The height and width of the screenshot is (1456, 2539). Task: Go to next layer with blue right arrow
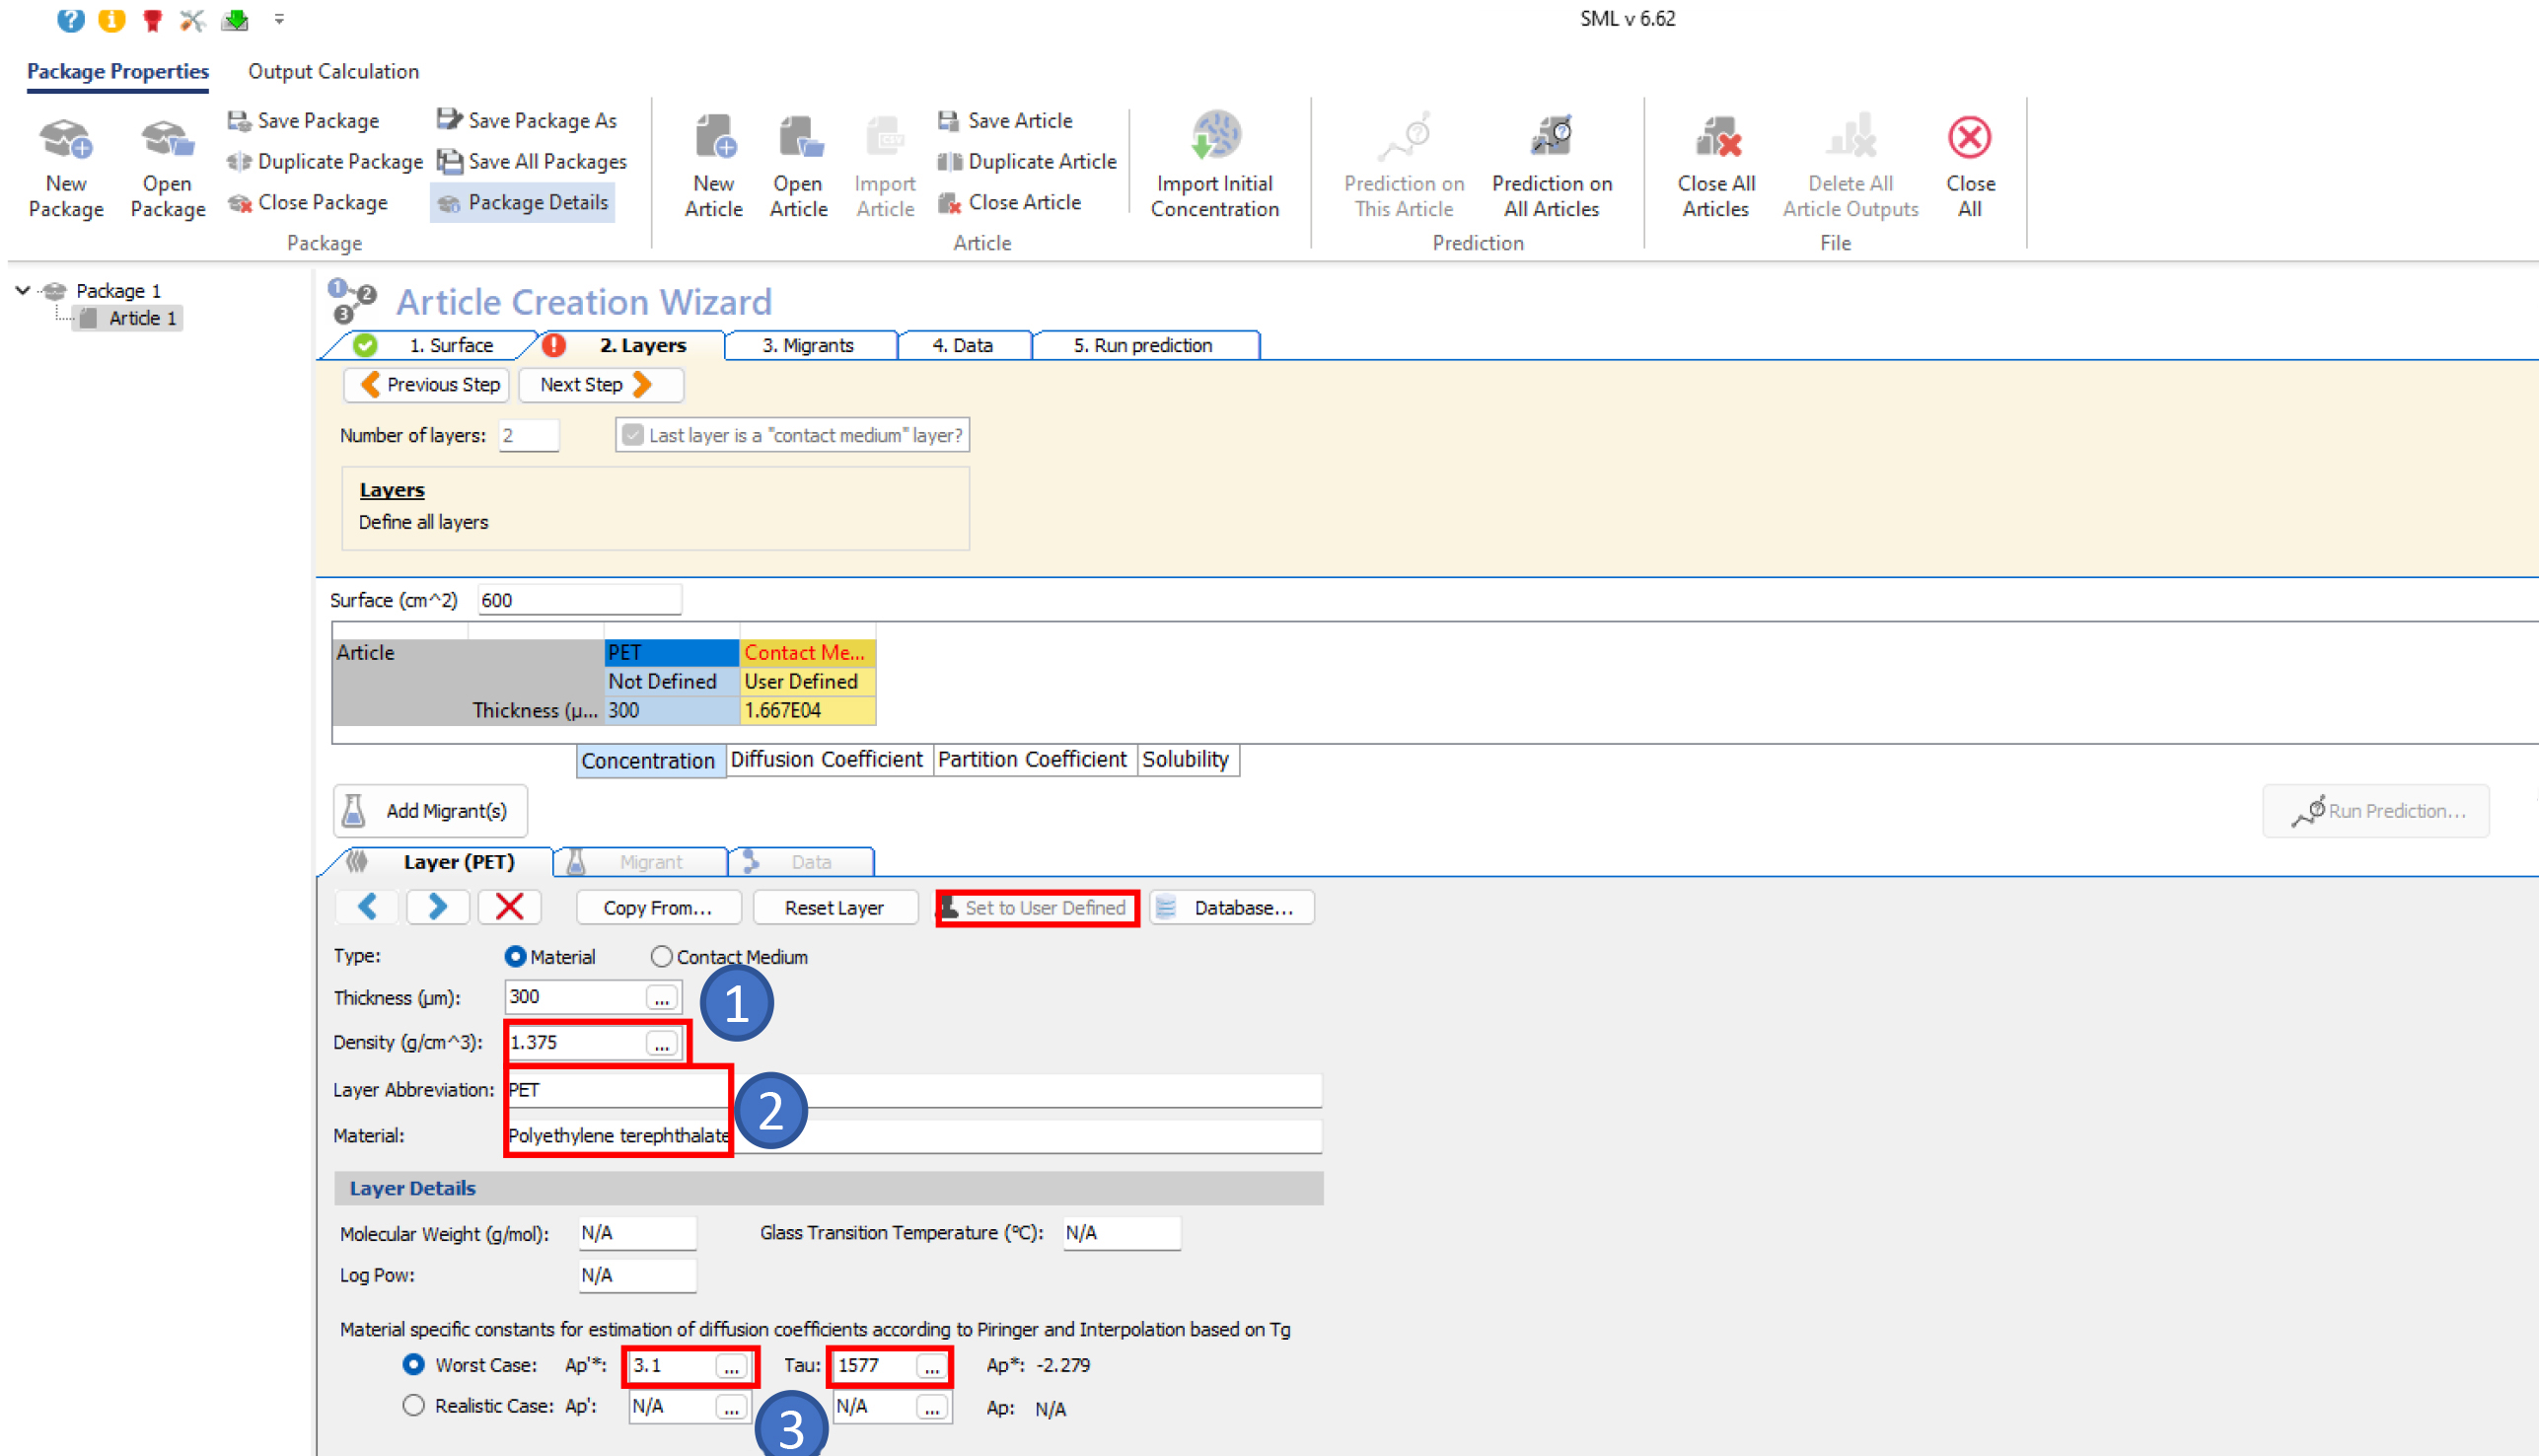(x=437, y=907)
